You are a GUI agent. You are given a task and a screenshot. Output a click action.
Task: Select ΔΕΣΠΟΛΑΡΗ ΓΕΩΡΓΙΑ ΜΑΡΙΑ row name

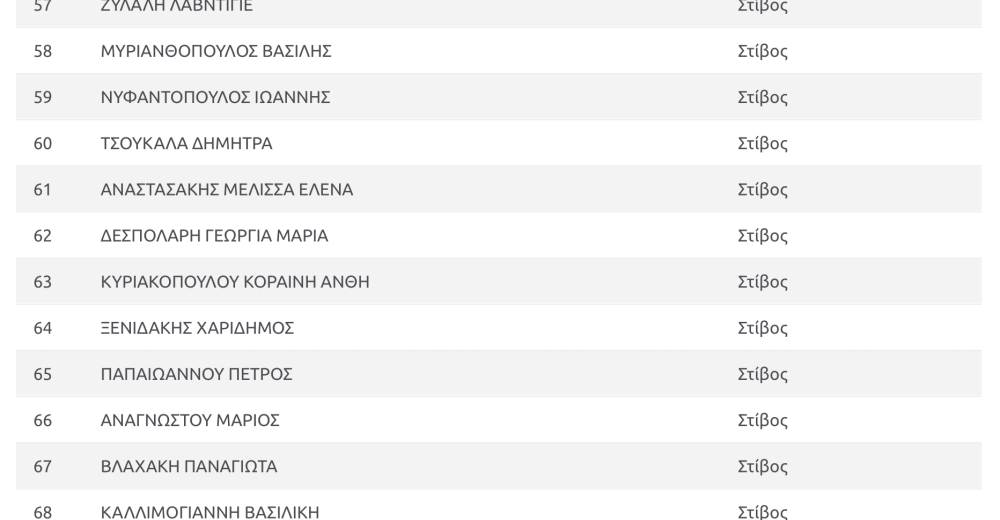click(214, 235)
